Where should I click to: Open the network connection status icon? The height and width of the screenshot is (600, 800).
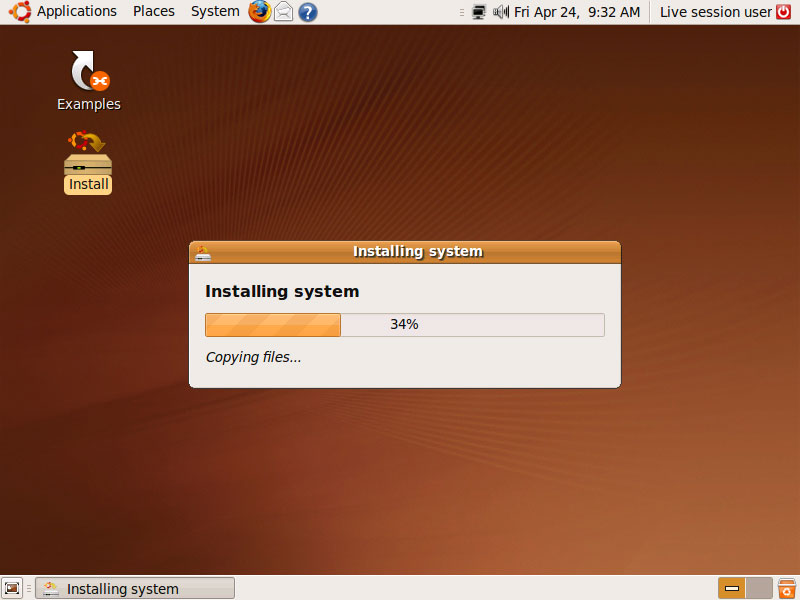pos(479,12)
